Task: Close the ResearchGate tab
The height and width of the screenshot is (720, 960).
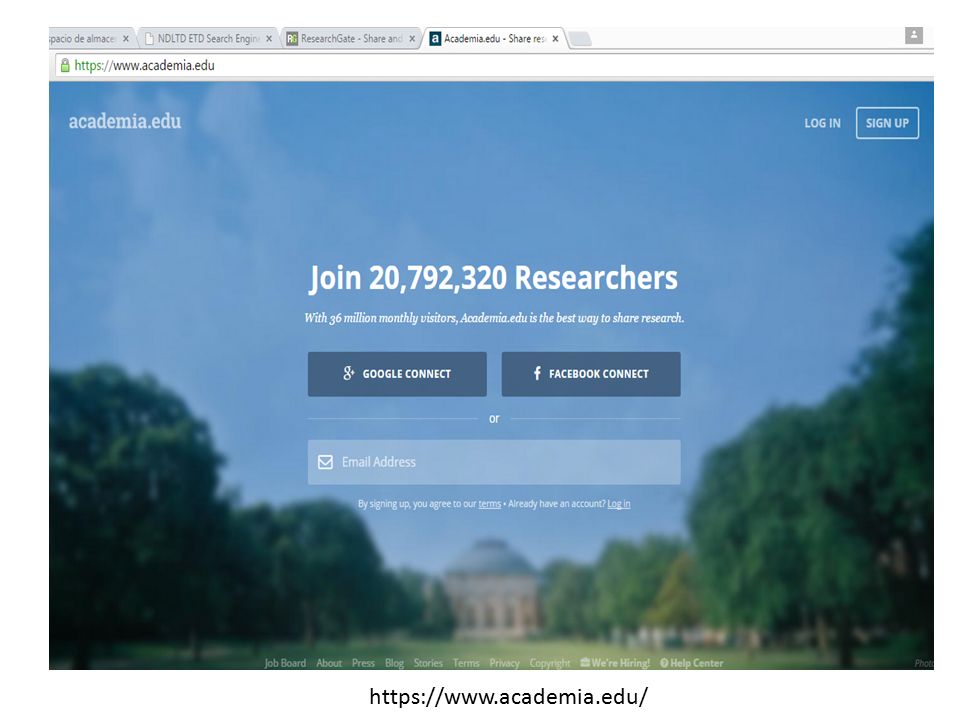Action: coord(412,39)
